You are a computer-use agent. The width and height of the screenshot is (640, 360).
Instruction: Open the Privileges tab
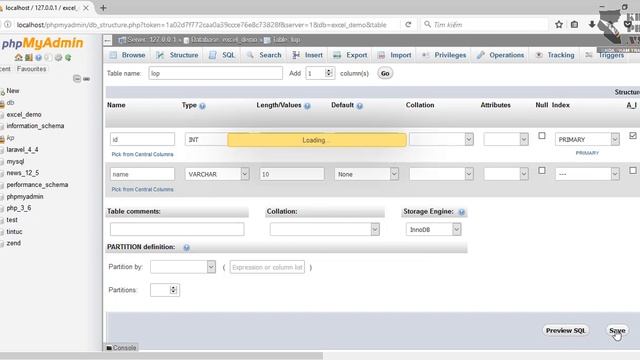(x=444, y=55)
